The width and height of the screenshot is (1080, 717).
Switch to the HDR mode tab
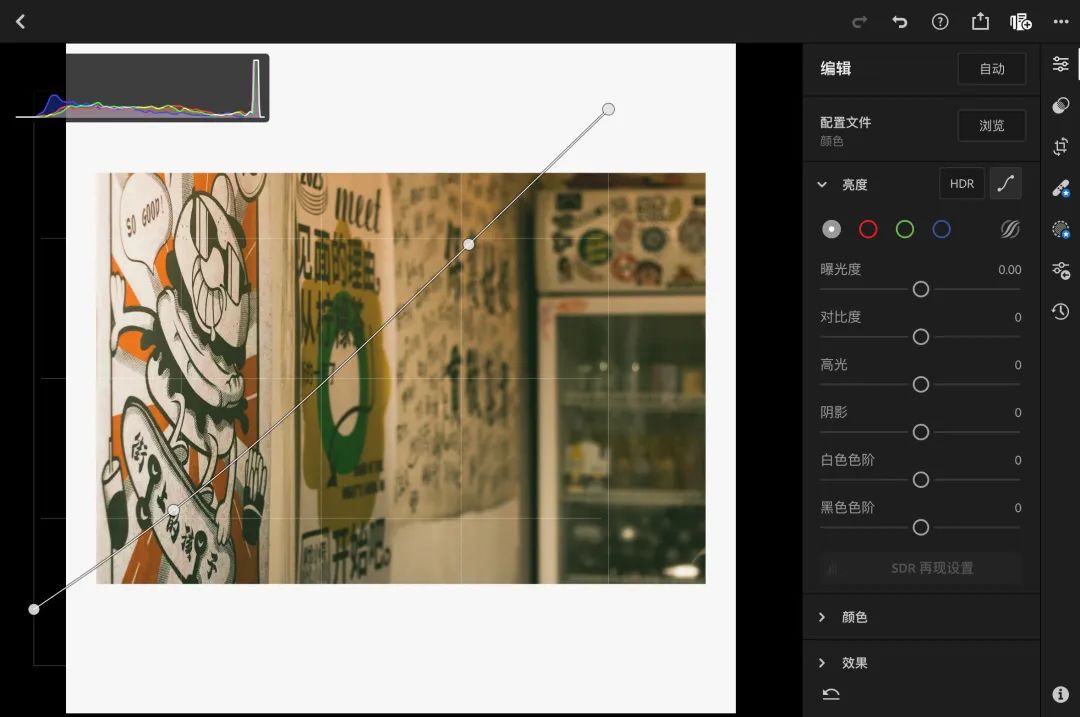click(x=961, y=183)
